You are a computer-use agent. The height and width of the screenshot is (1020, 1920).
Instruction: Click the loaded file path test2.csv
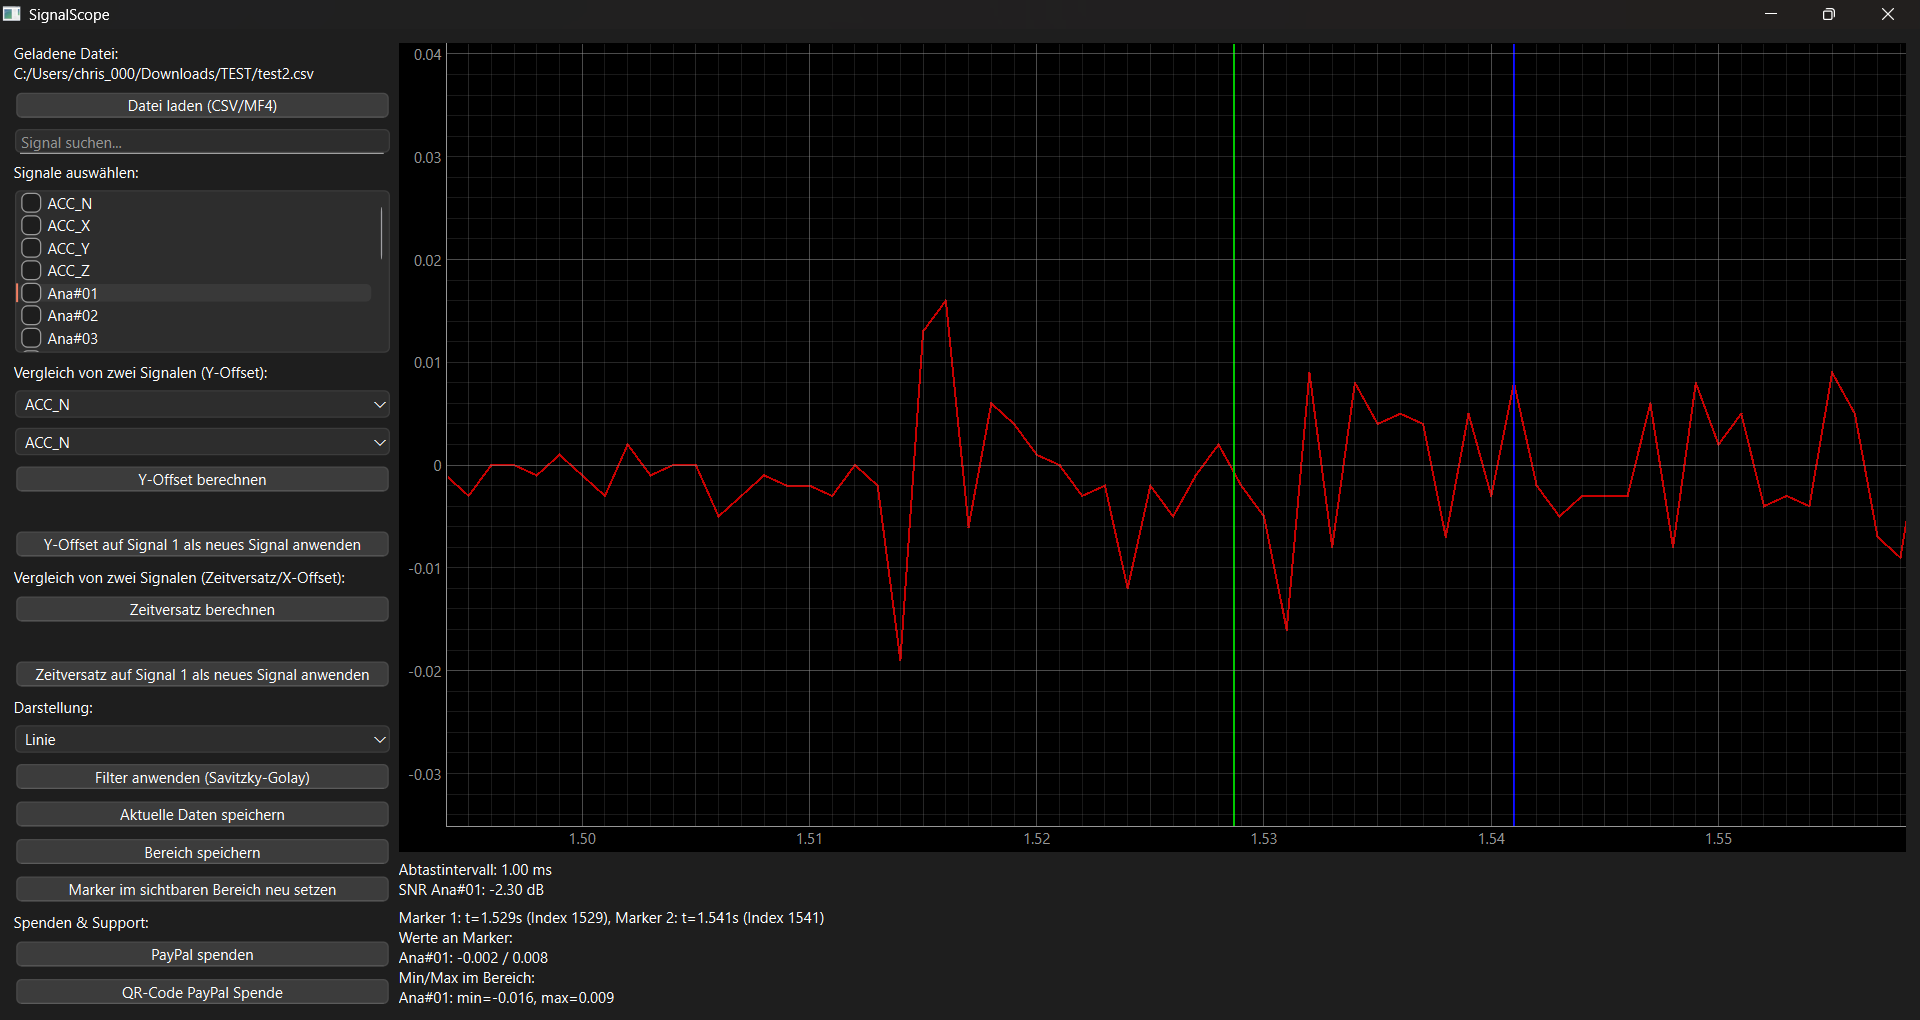point(164,74)
